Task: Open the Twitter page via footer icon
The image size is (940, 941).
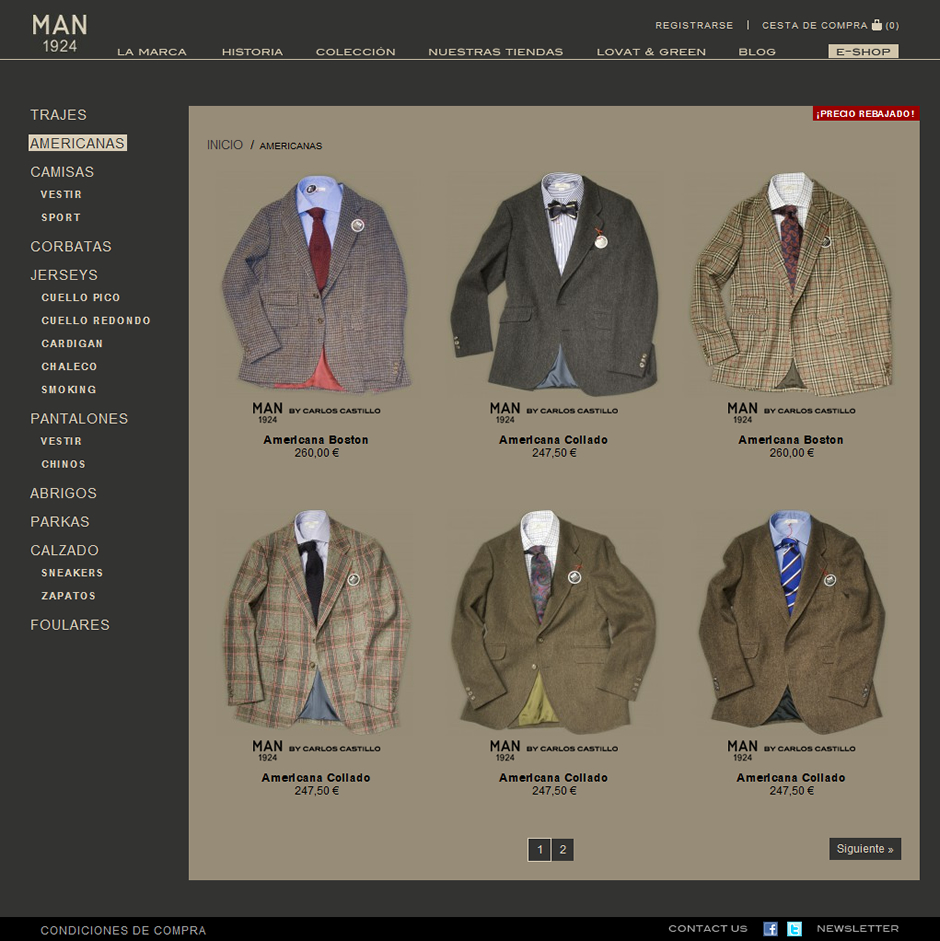Action: click(794, 928)
